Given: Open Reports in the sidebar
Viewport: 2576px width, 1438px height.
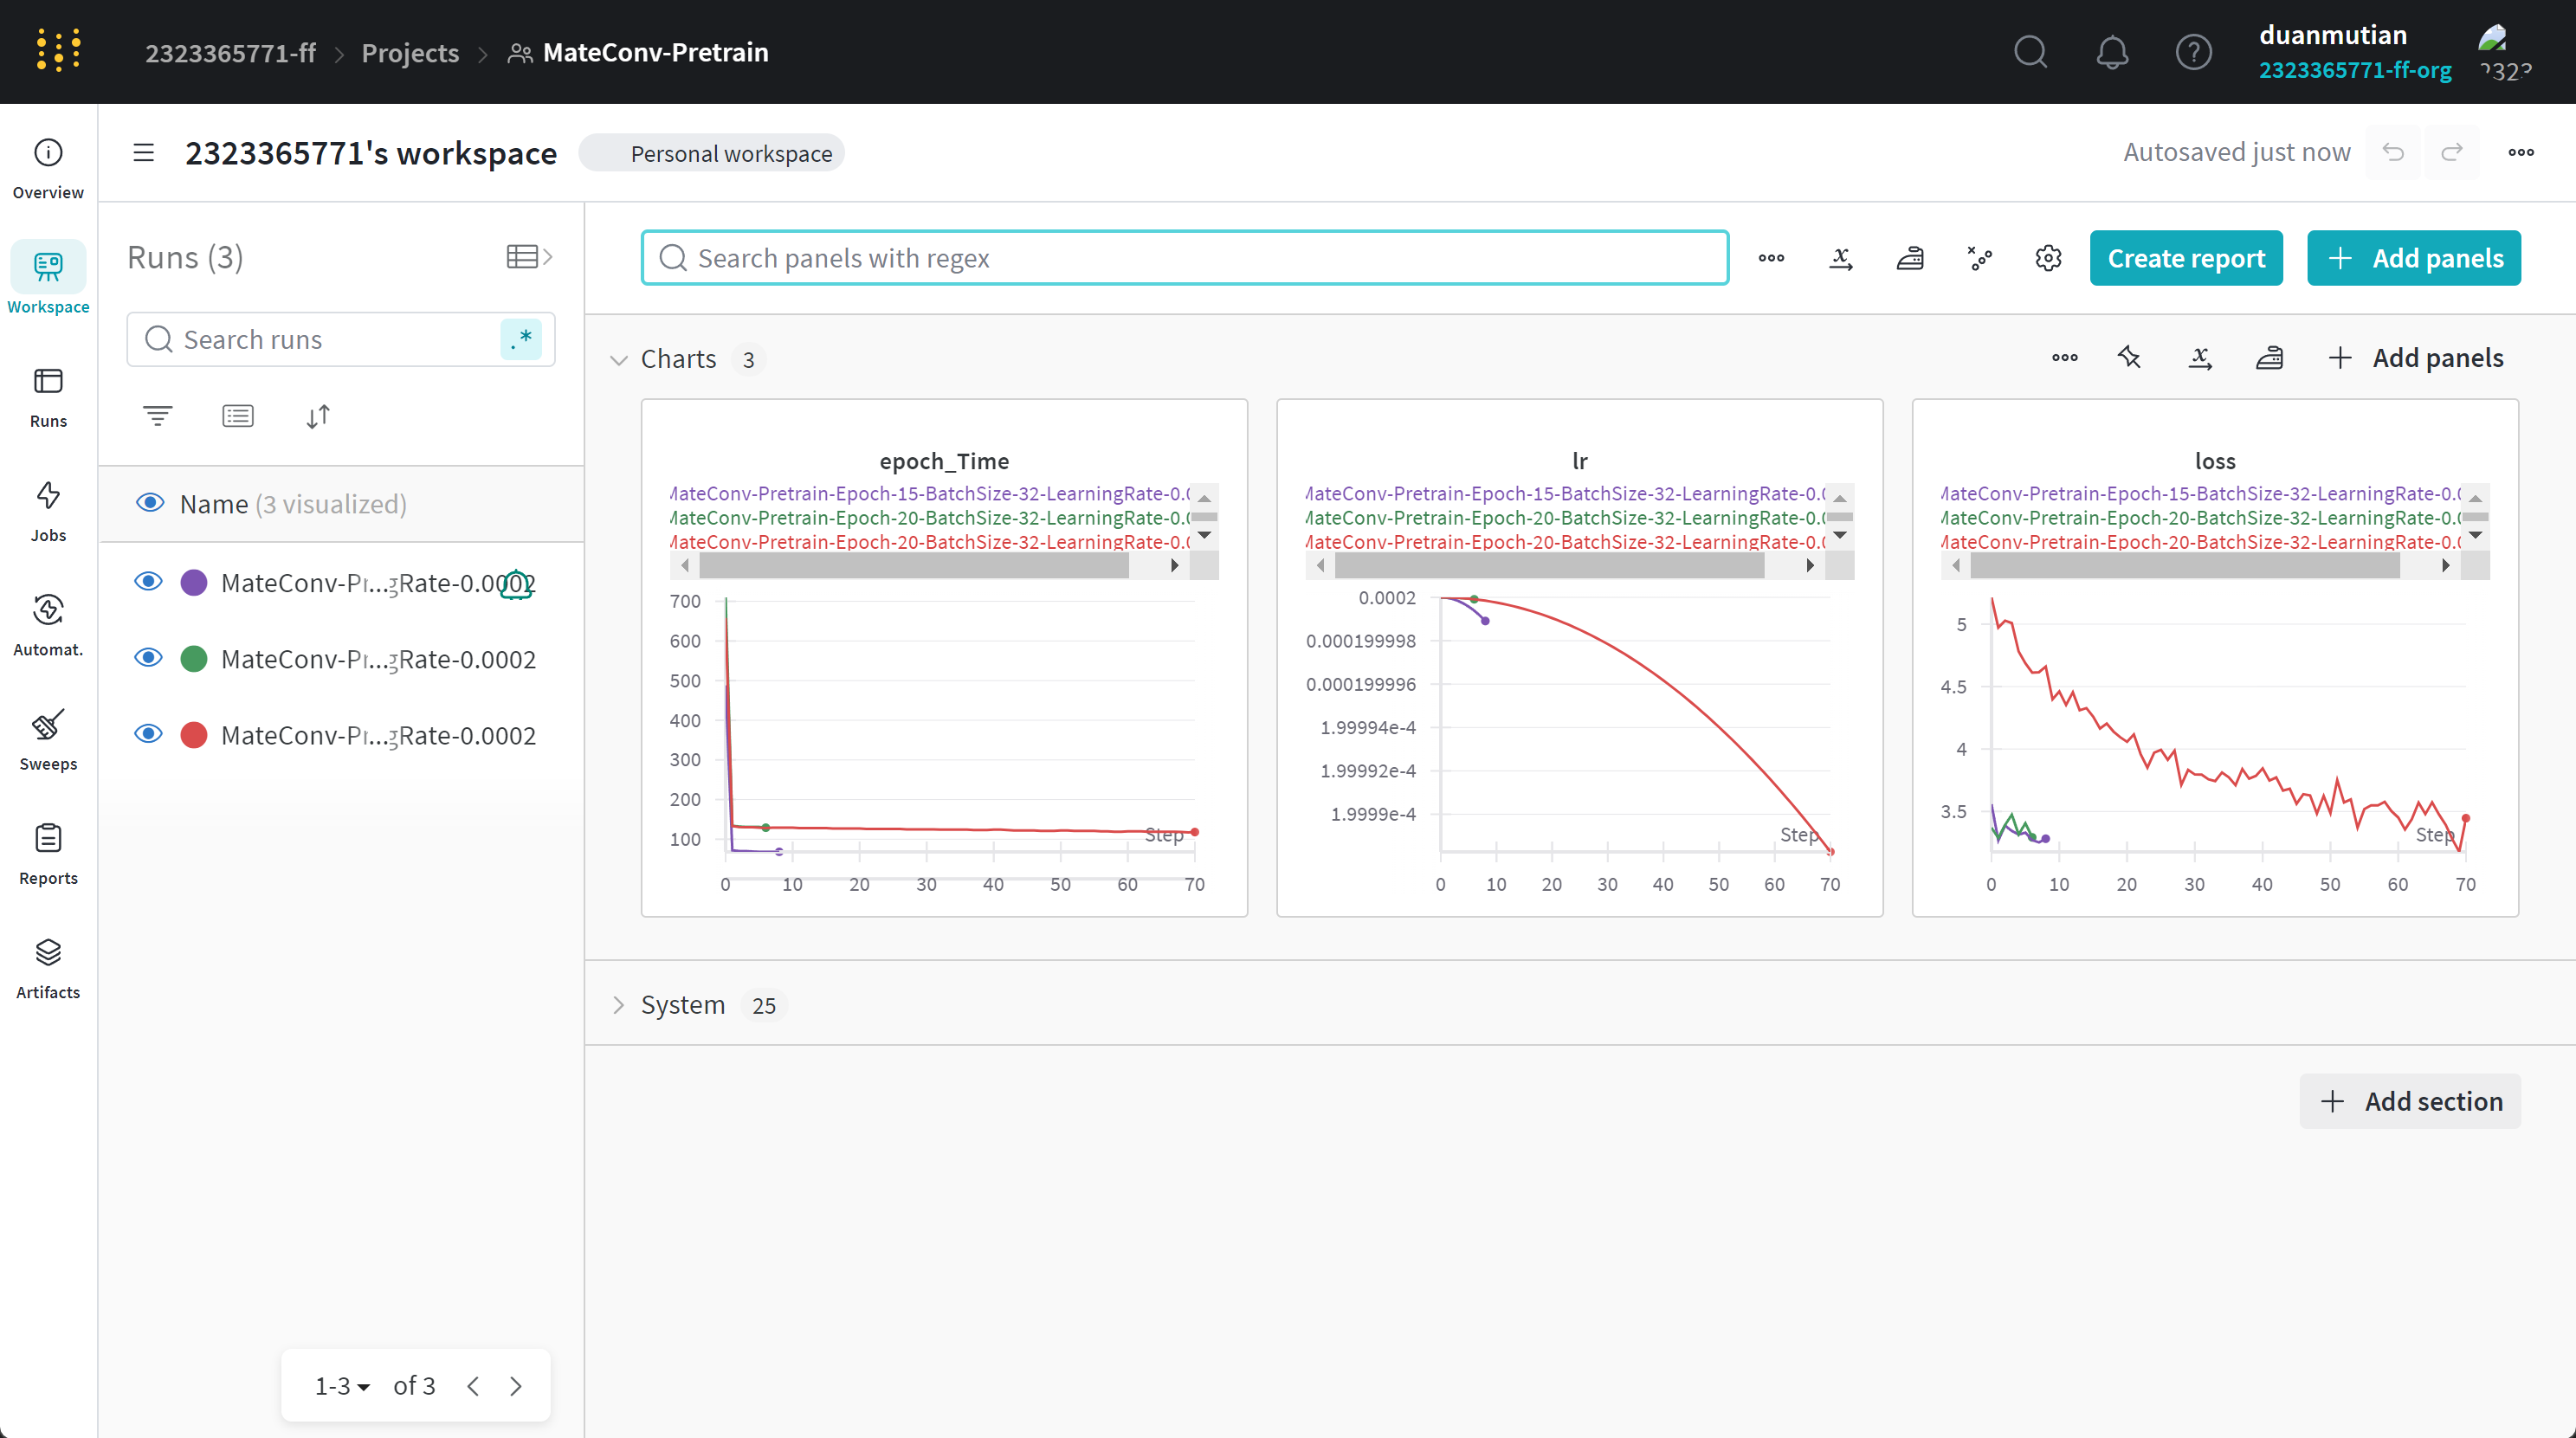Looking at the screenshot, I should pos(48,854).
